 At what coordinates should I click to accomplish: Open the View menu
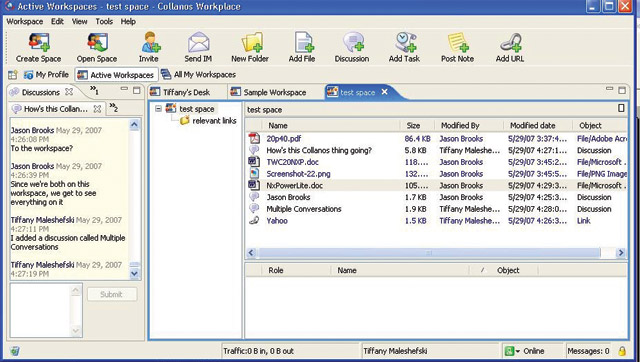(80, 22)
